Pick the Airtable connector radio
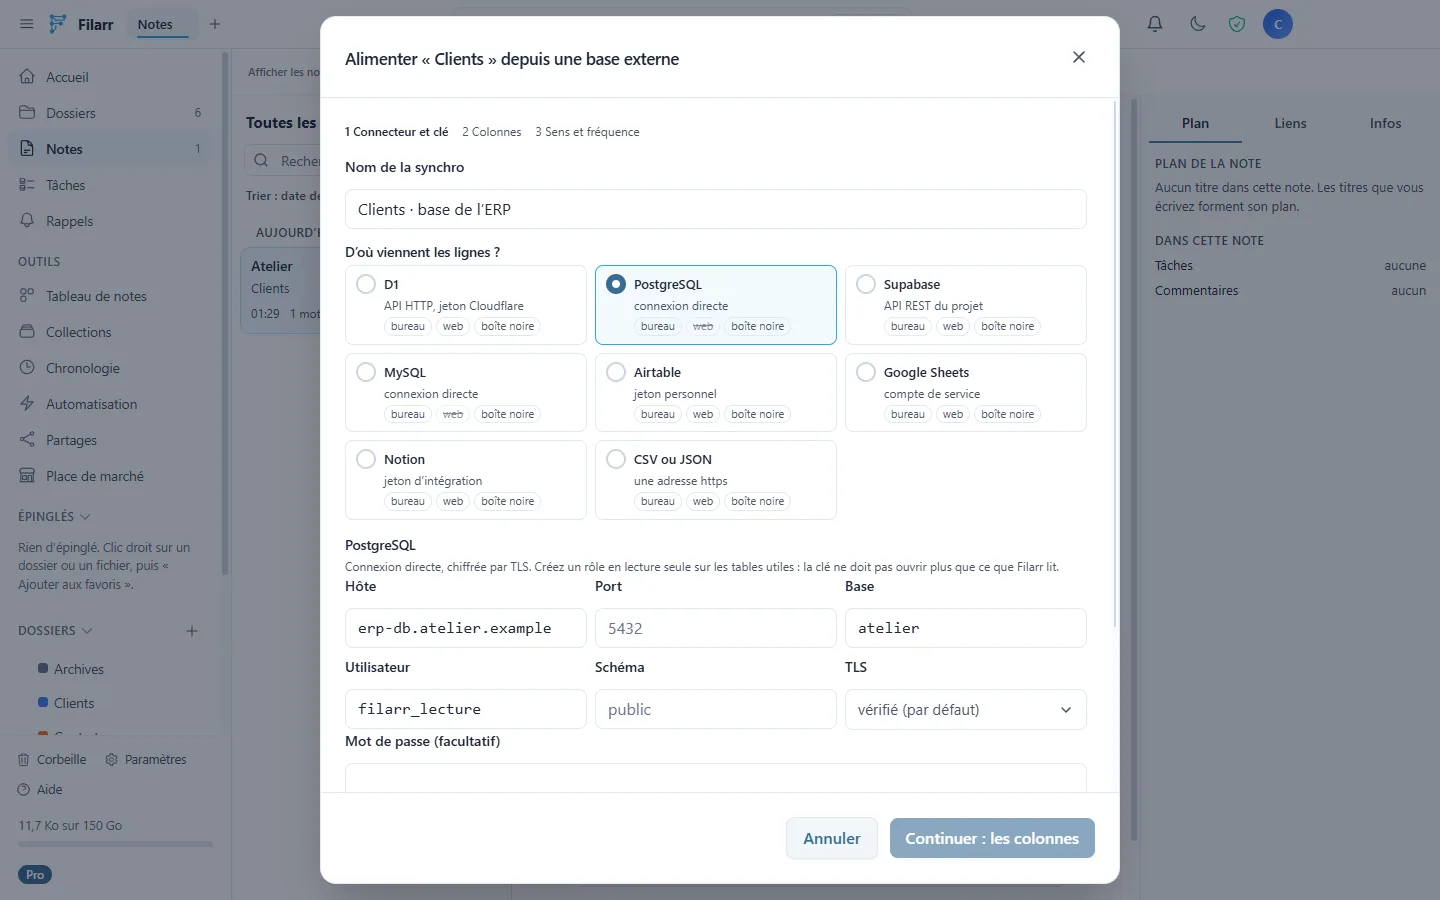Image resolution: width=1440 pixels, height=900 pixels. pyautogui.click(x=616, y=372)
